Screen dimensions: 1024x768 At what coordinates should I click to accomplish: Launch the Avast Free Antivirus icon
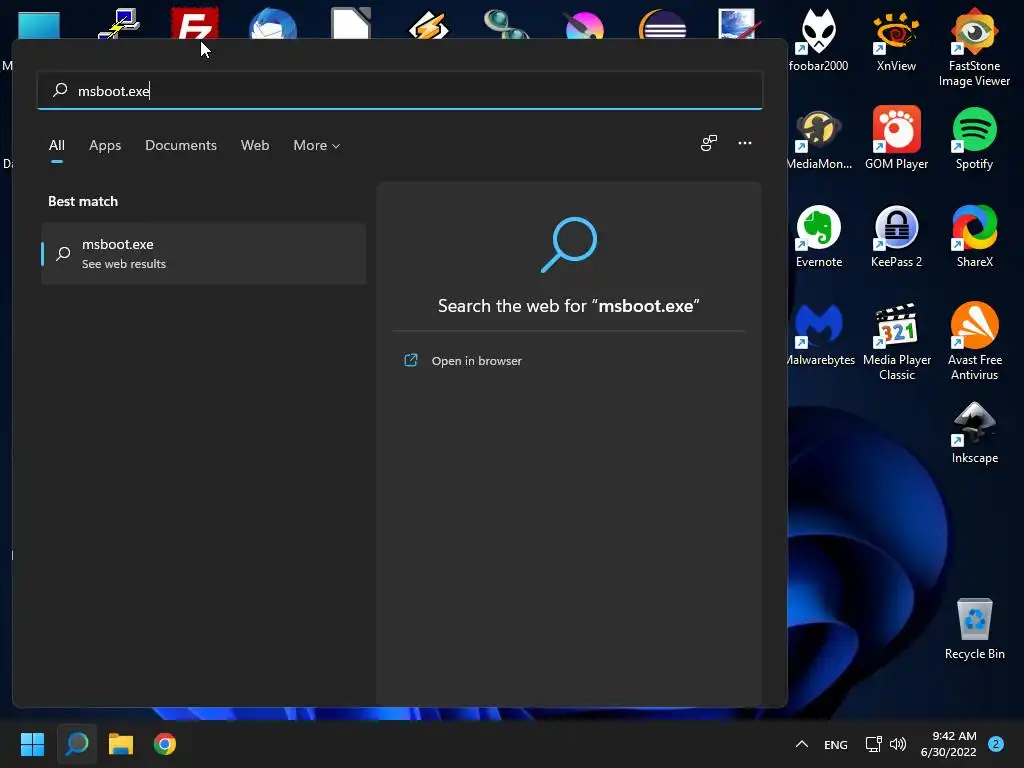(x=974, y=342)
